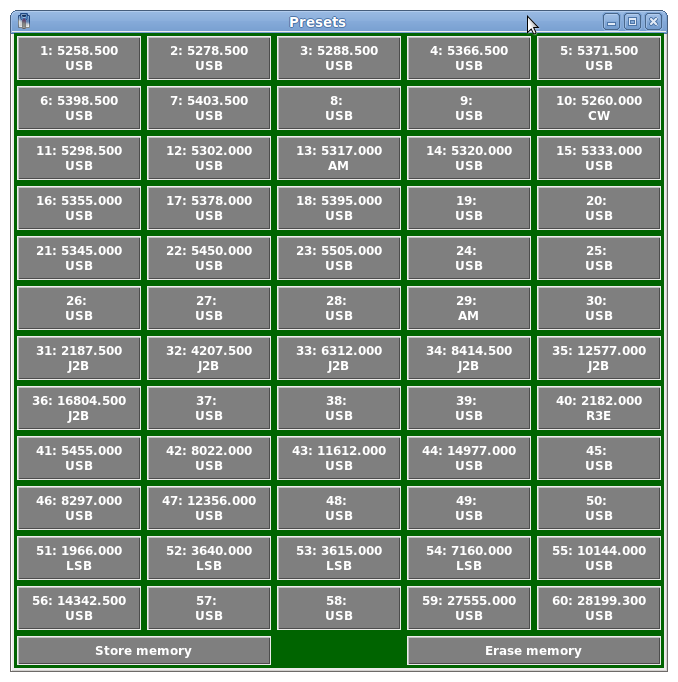Choose preset 10 at 5260.000 CW
Image resolution: width=678 pixels, height=682 pixels.
(598, 108)
